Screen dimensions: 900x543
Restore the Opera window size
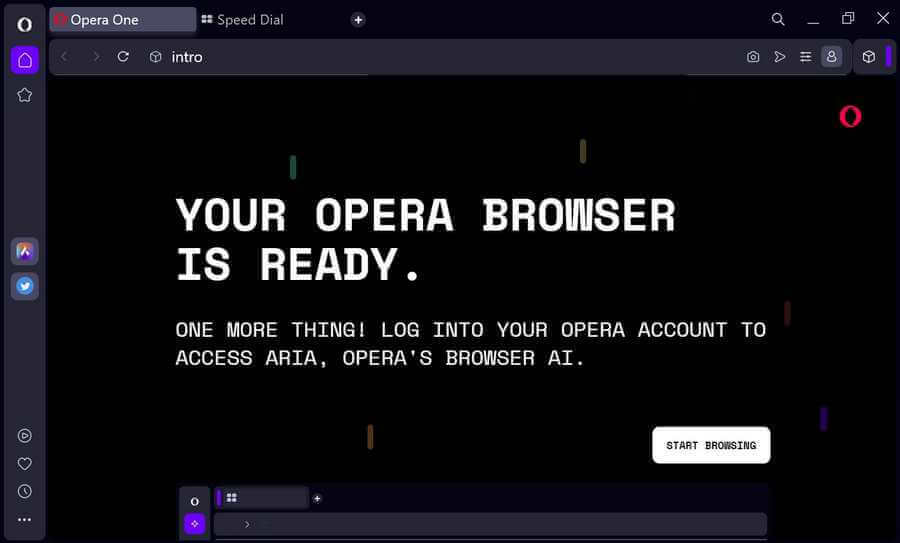coord(848,19)
